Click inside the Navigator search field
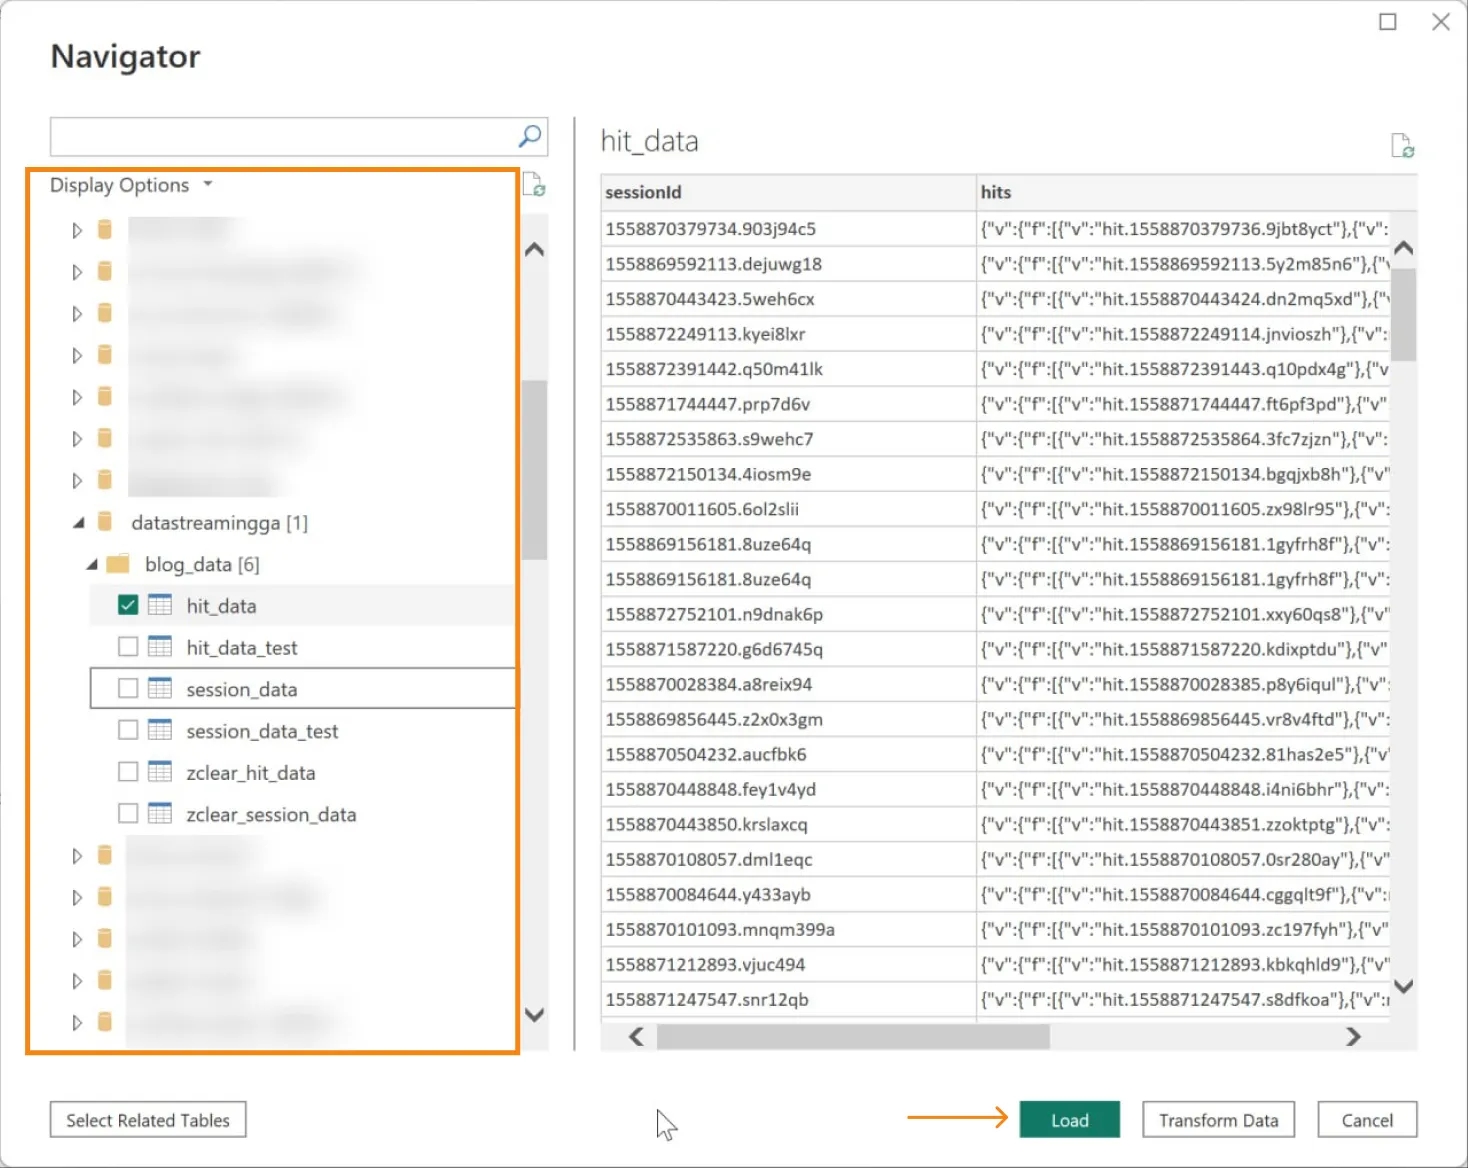The image size is (1468, 1168). pyautogui.click(x=284, y=137)
